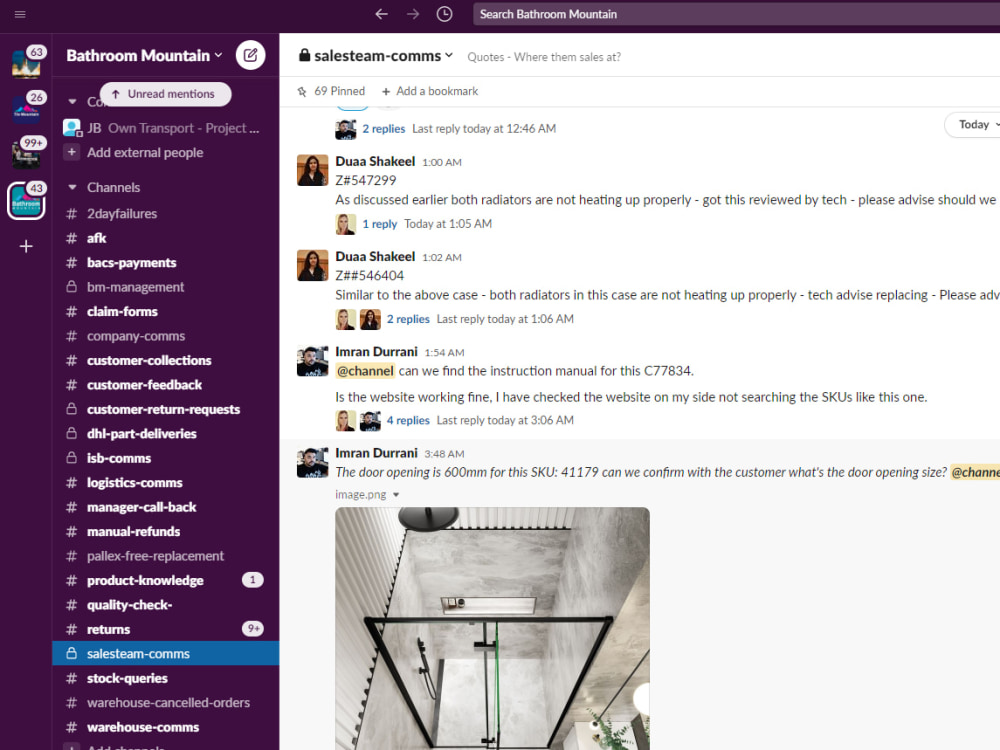Image resolution: width=1000 pixels, height=750 pixels.
Task: Open the salesteam-comms channel name dropdown
Action: [x=448, y=55]
